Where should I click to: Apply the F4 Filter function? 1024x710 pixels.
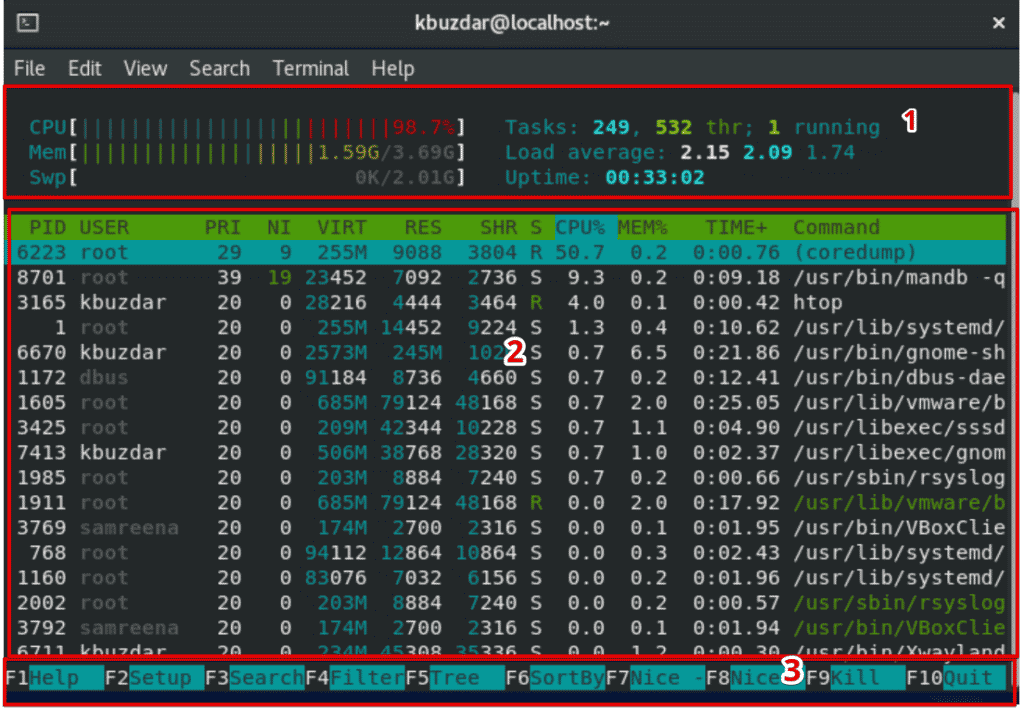[355, 677]
